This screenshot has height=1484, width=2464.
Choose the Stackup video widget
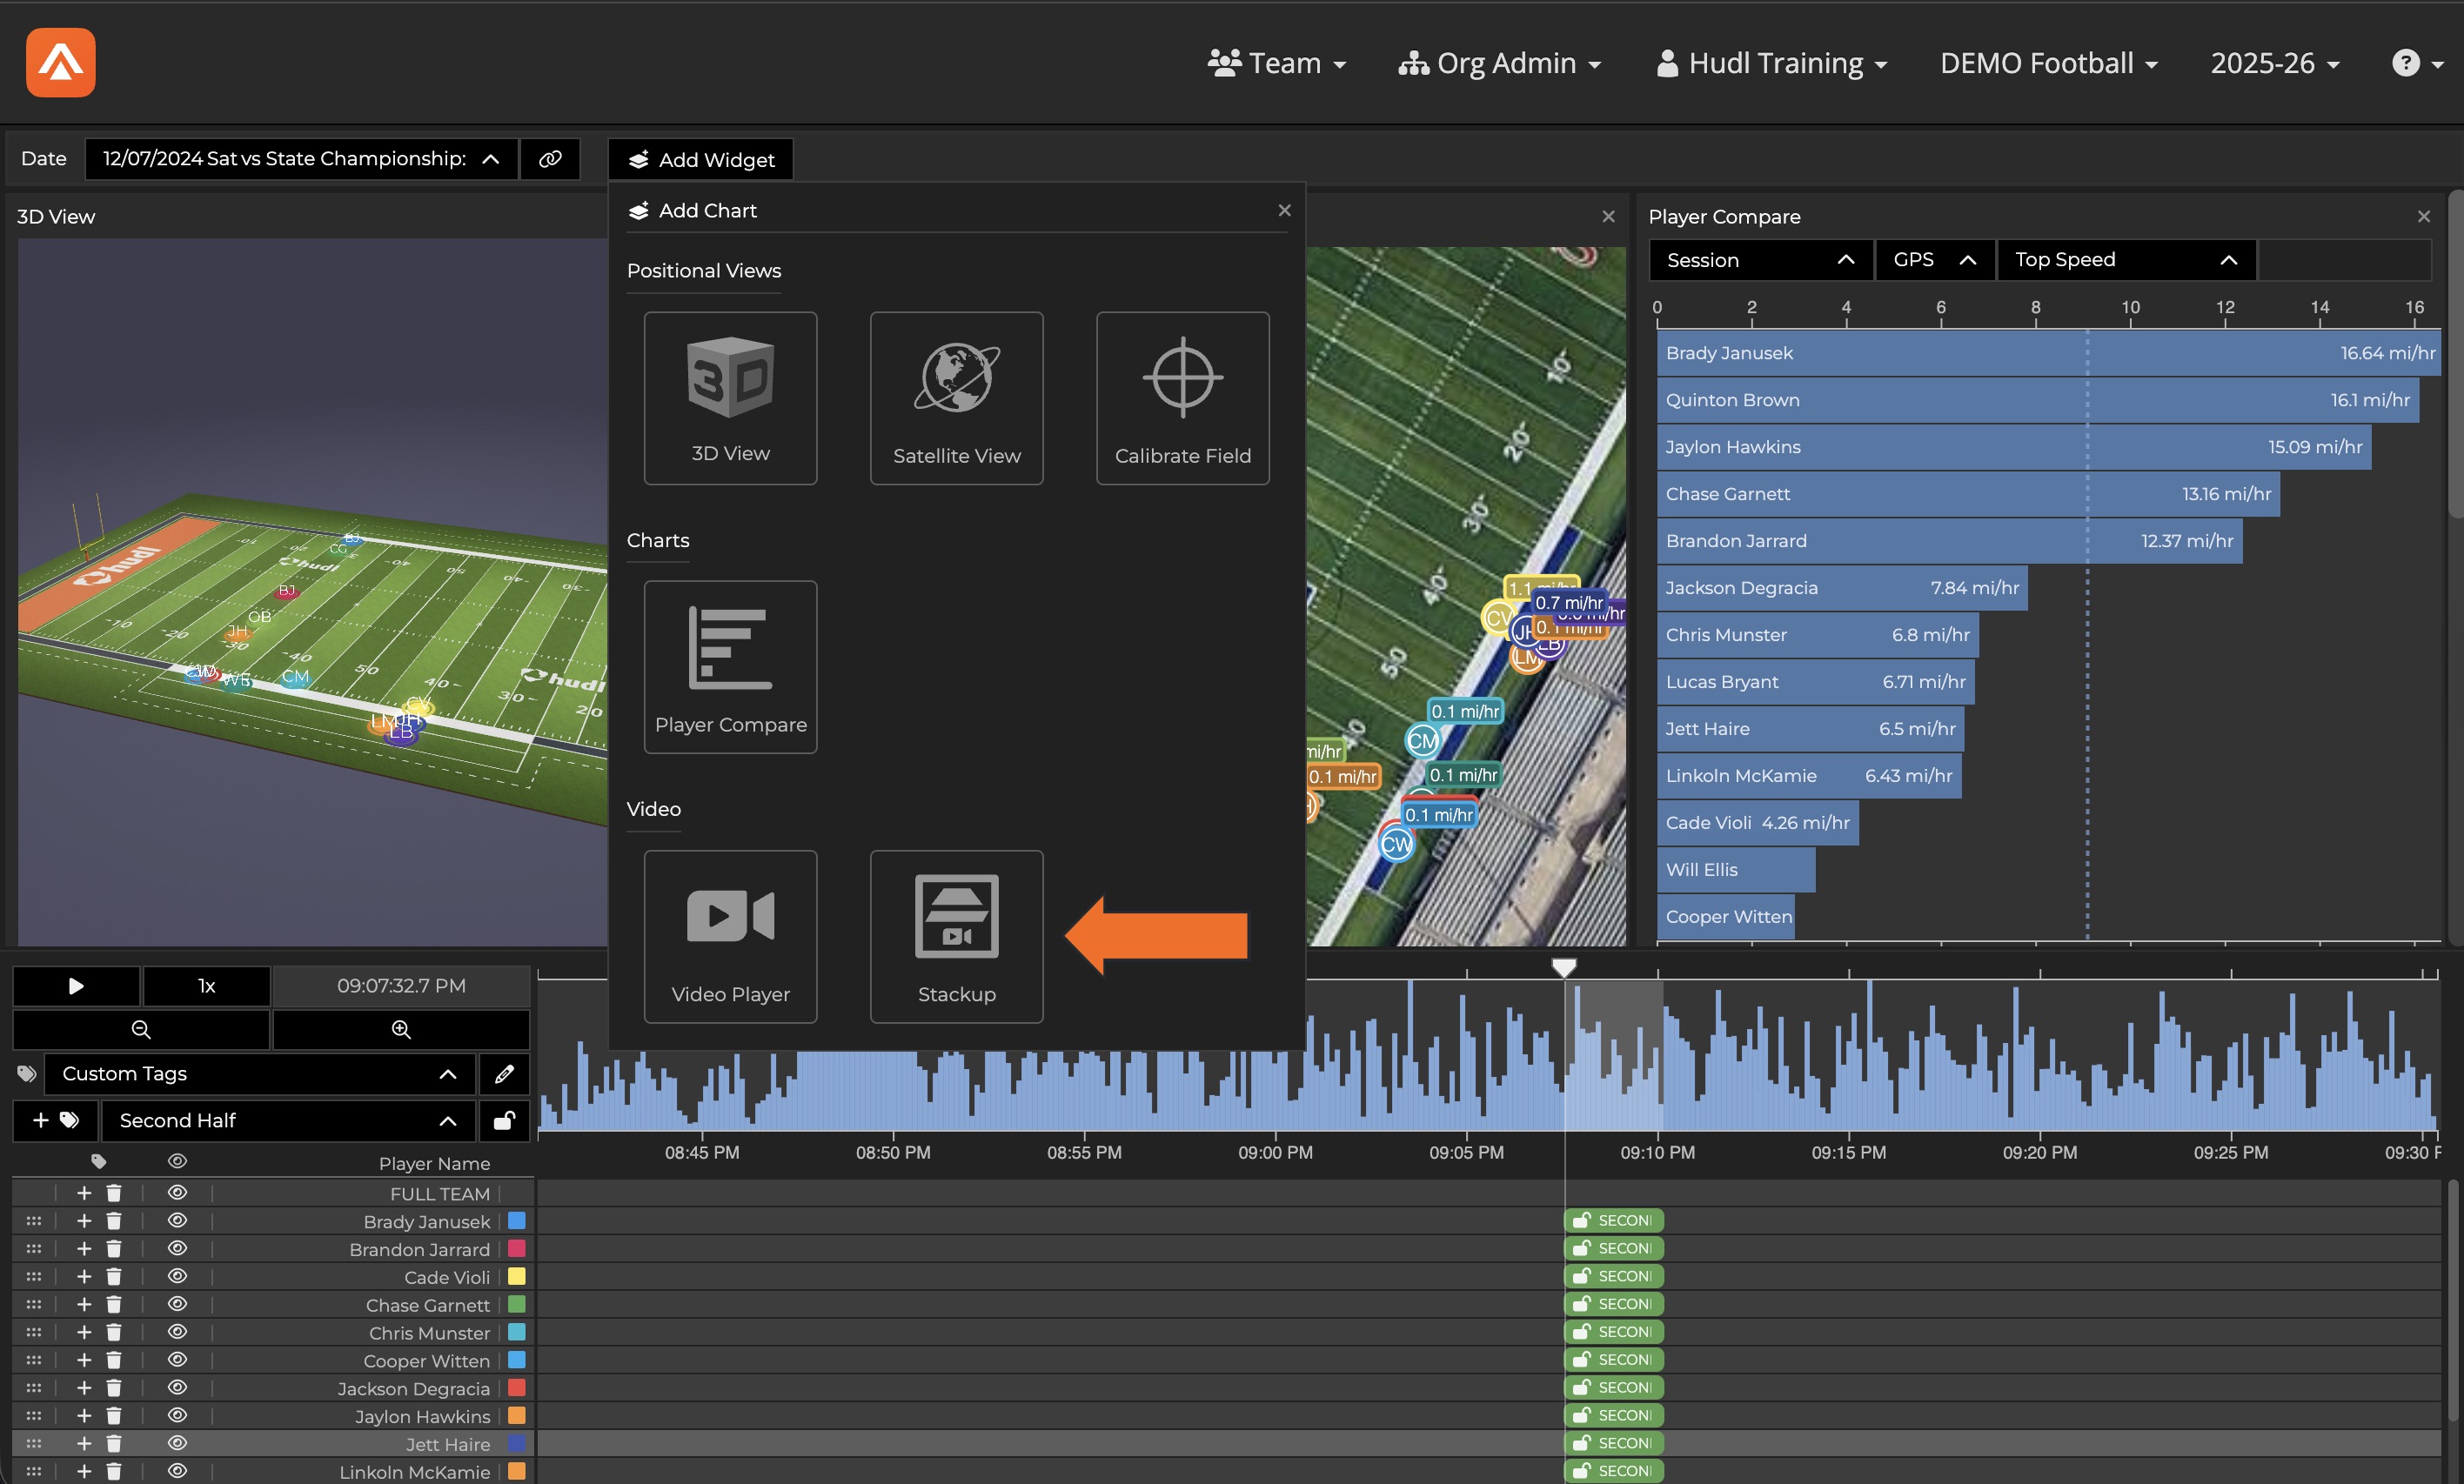point(956,936)
